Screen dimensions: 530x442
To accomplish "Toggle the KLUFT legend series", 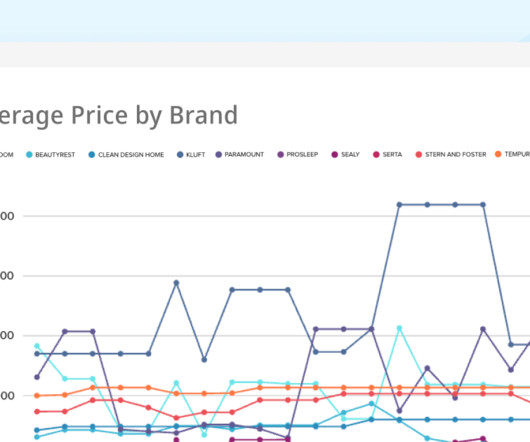I will pyautogui.click(x=191, y=155).
